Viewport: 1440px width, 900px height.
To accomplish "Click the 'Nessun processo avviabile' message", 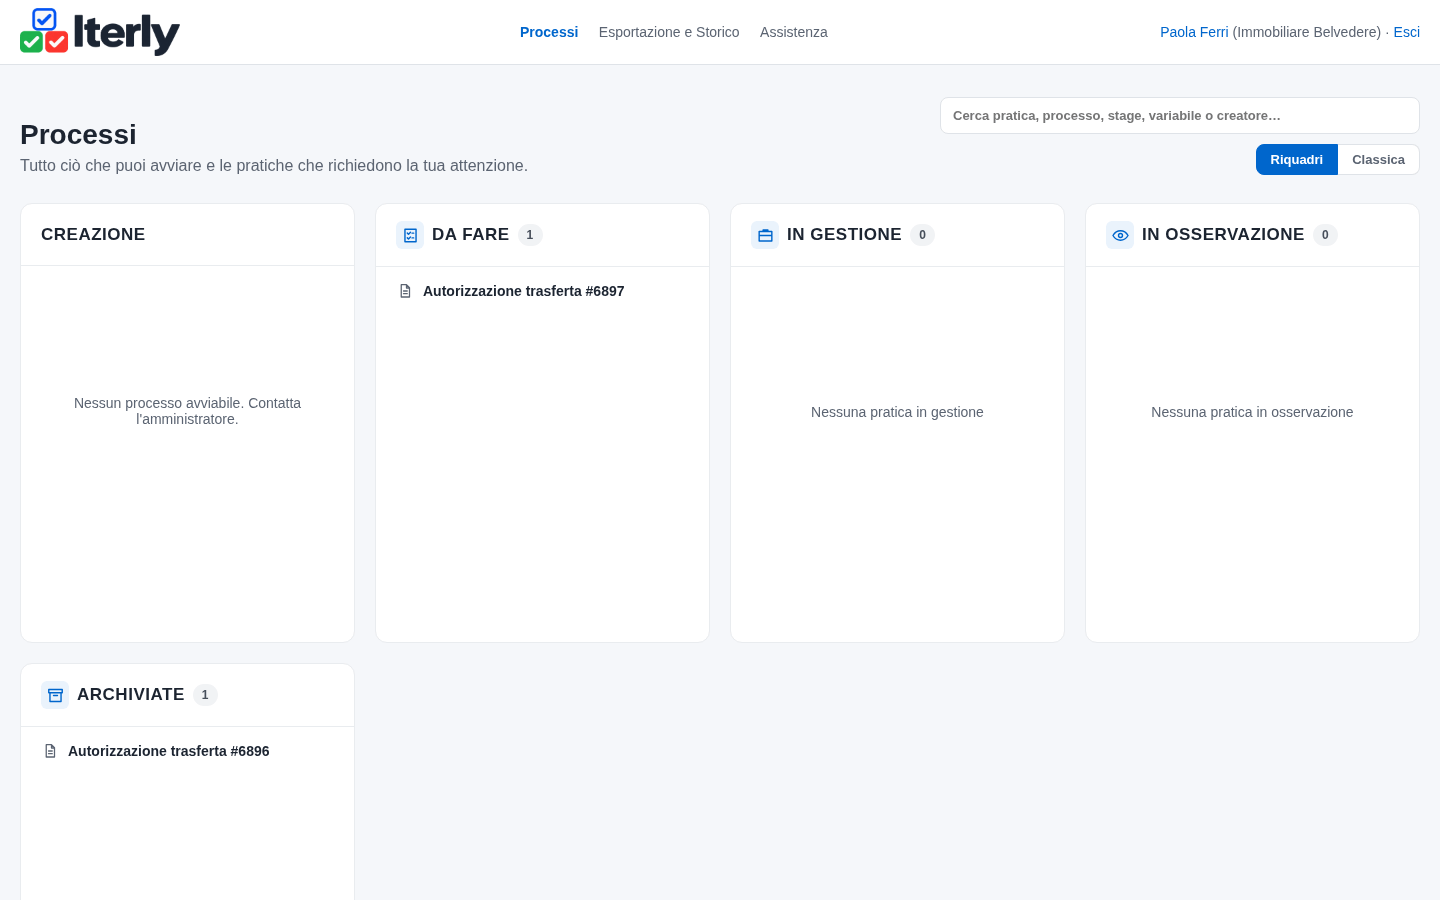I will click(187, 411).
